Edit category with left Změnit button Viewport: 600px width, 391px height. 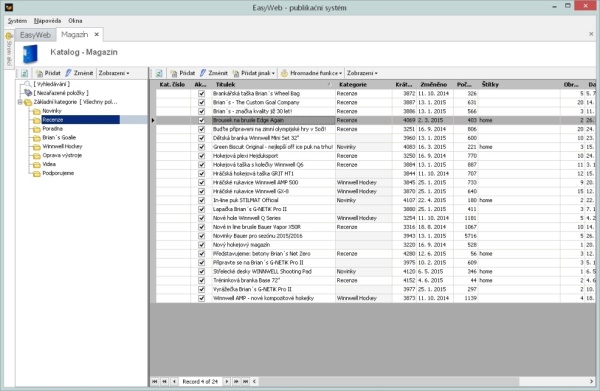(x=79, y=73)
